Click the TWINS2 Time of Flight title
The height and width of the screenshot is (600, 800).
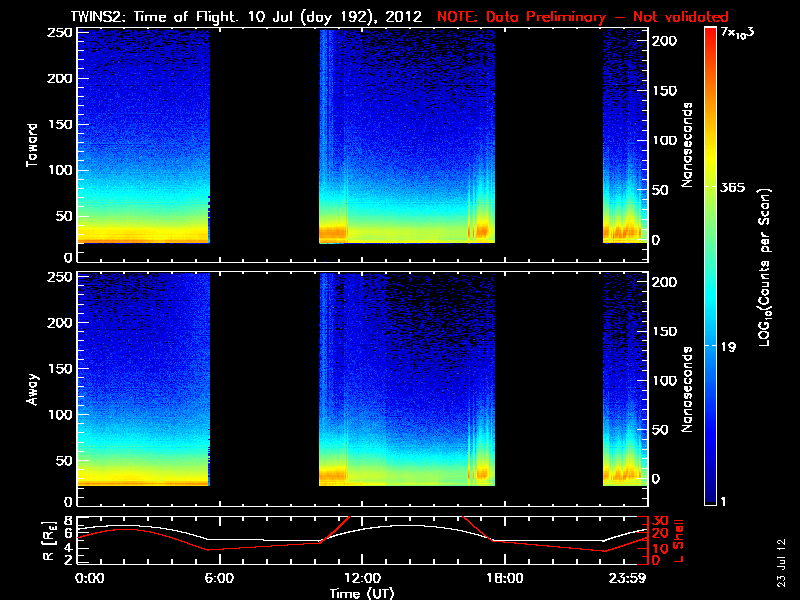(x=246, y=17)
